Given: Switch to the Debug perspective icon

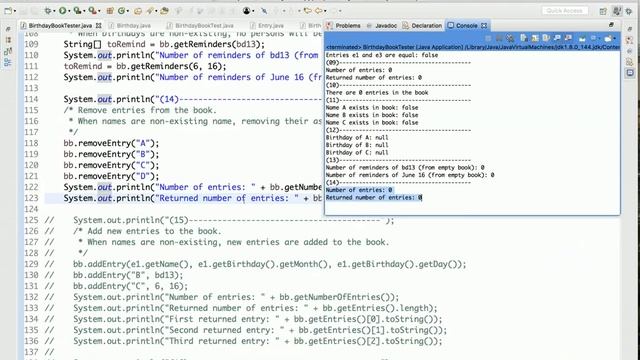Looking at the screenshot, I should coord(628,11).
